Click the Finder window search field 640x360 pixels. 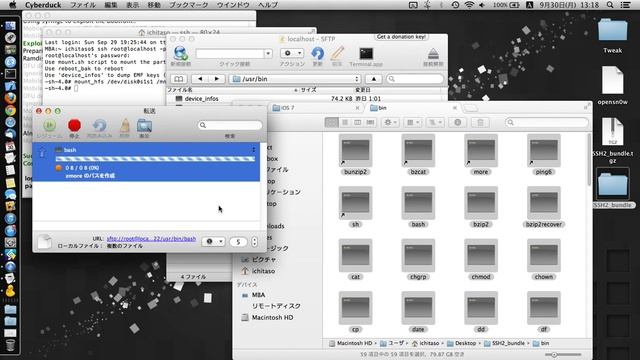547,122
